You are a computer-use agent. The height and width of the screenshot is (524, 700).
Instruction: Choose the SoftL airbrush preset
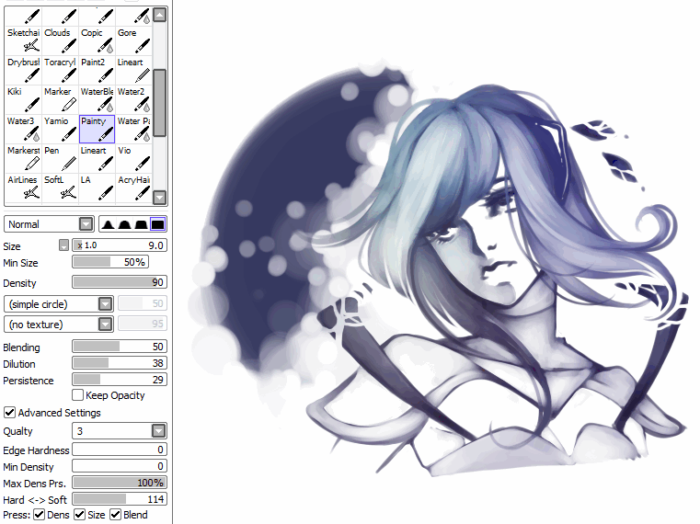[60, 187]
